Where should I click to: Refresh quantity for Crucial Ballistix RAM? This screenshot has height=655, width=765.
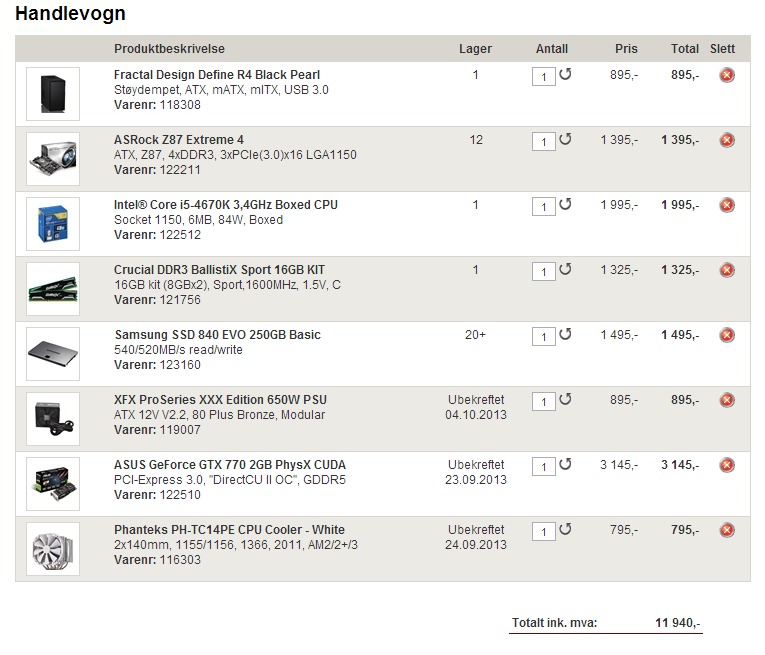pyautogui.click(x=565, y=269)
